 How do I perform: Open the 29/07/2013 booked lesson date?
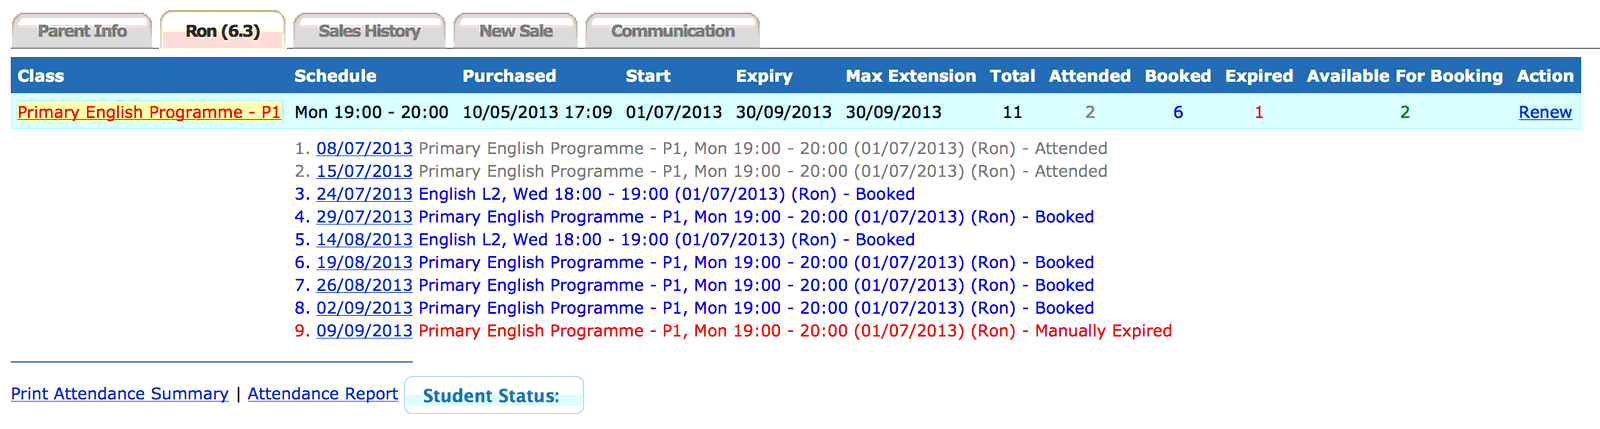point(364,217)
